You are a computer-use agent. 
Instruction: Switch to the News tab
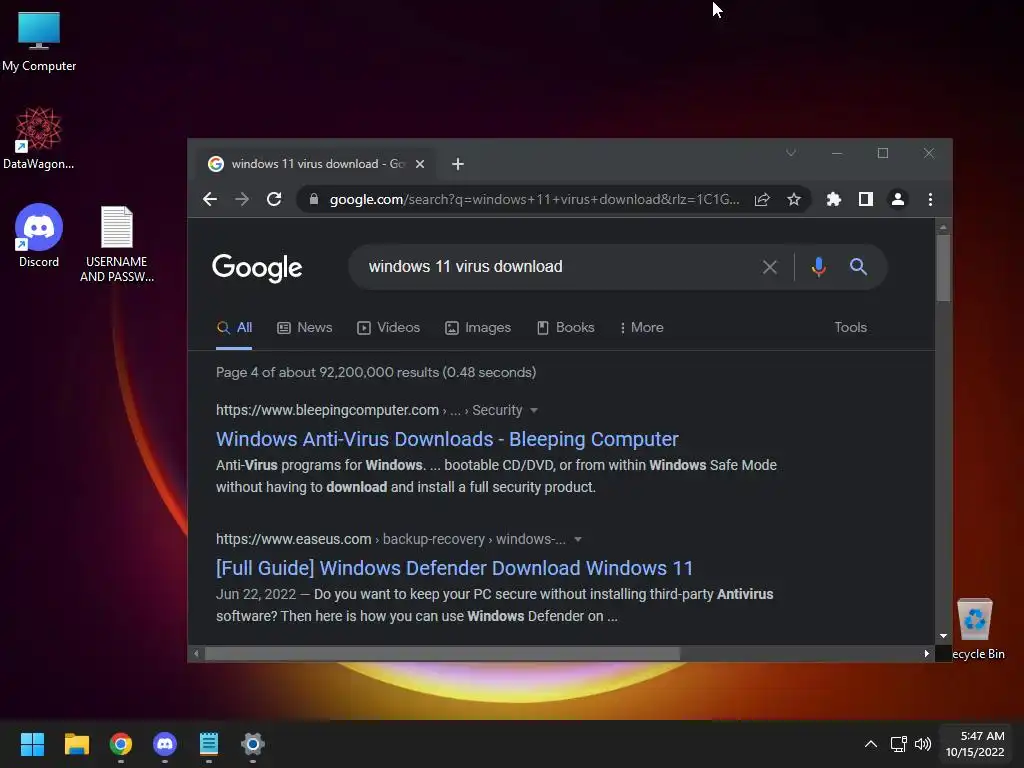305,328
